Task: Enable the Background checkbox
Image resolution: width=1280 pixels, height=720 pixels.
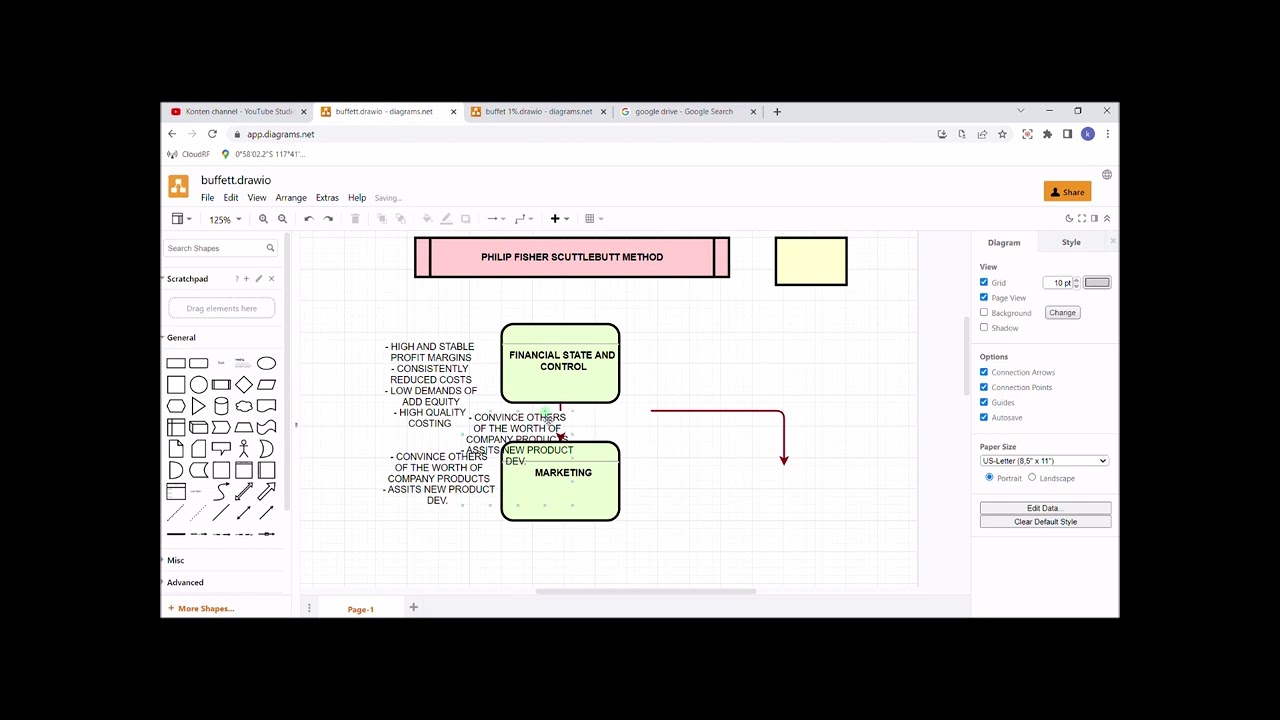Action: [x=984, y=312]
